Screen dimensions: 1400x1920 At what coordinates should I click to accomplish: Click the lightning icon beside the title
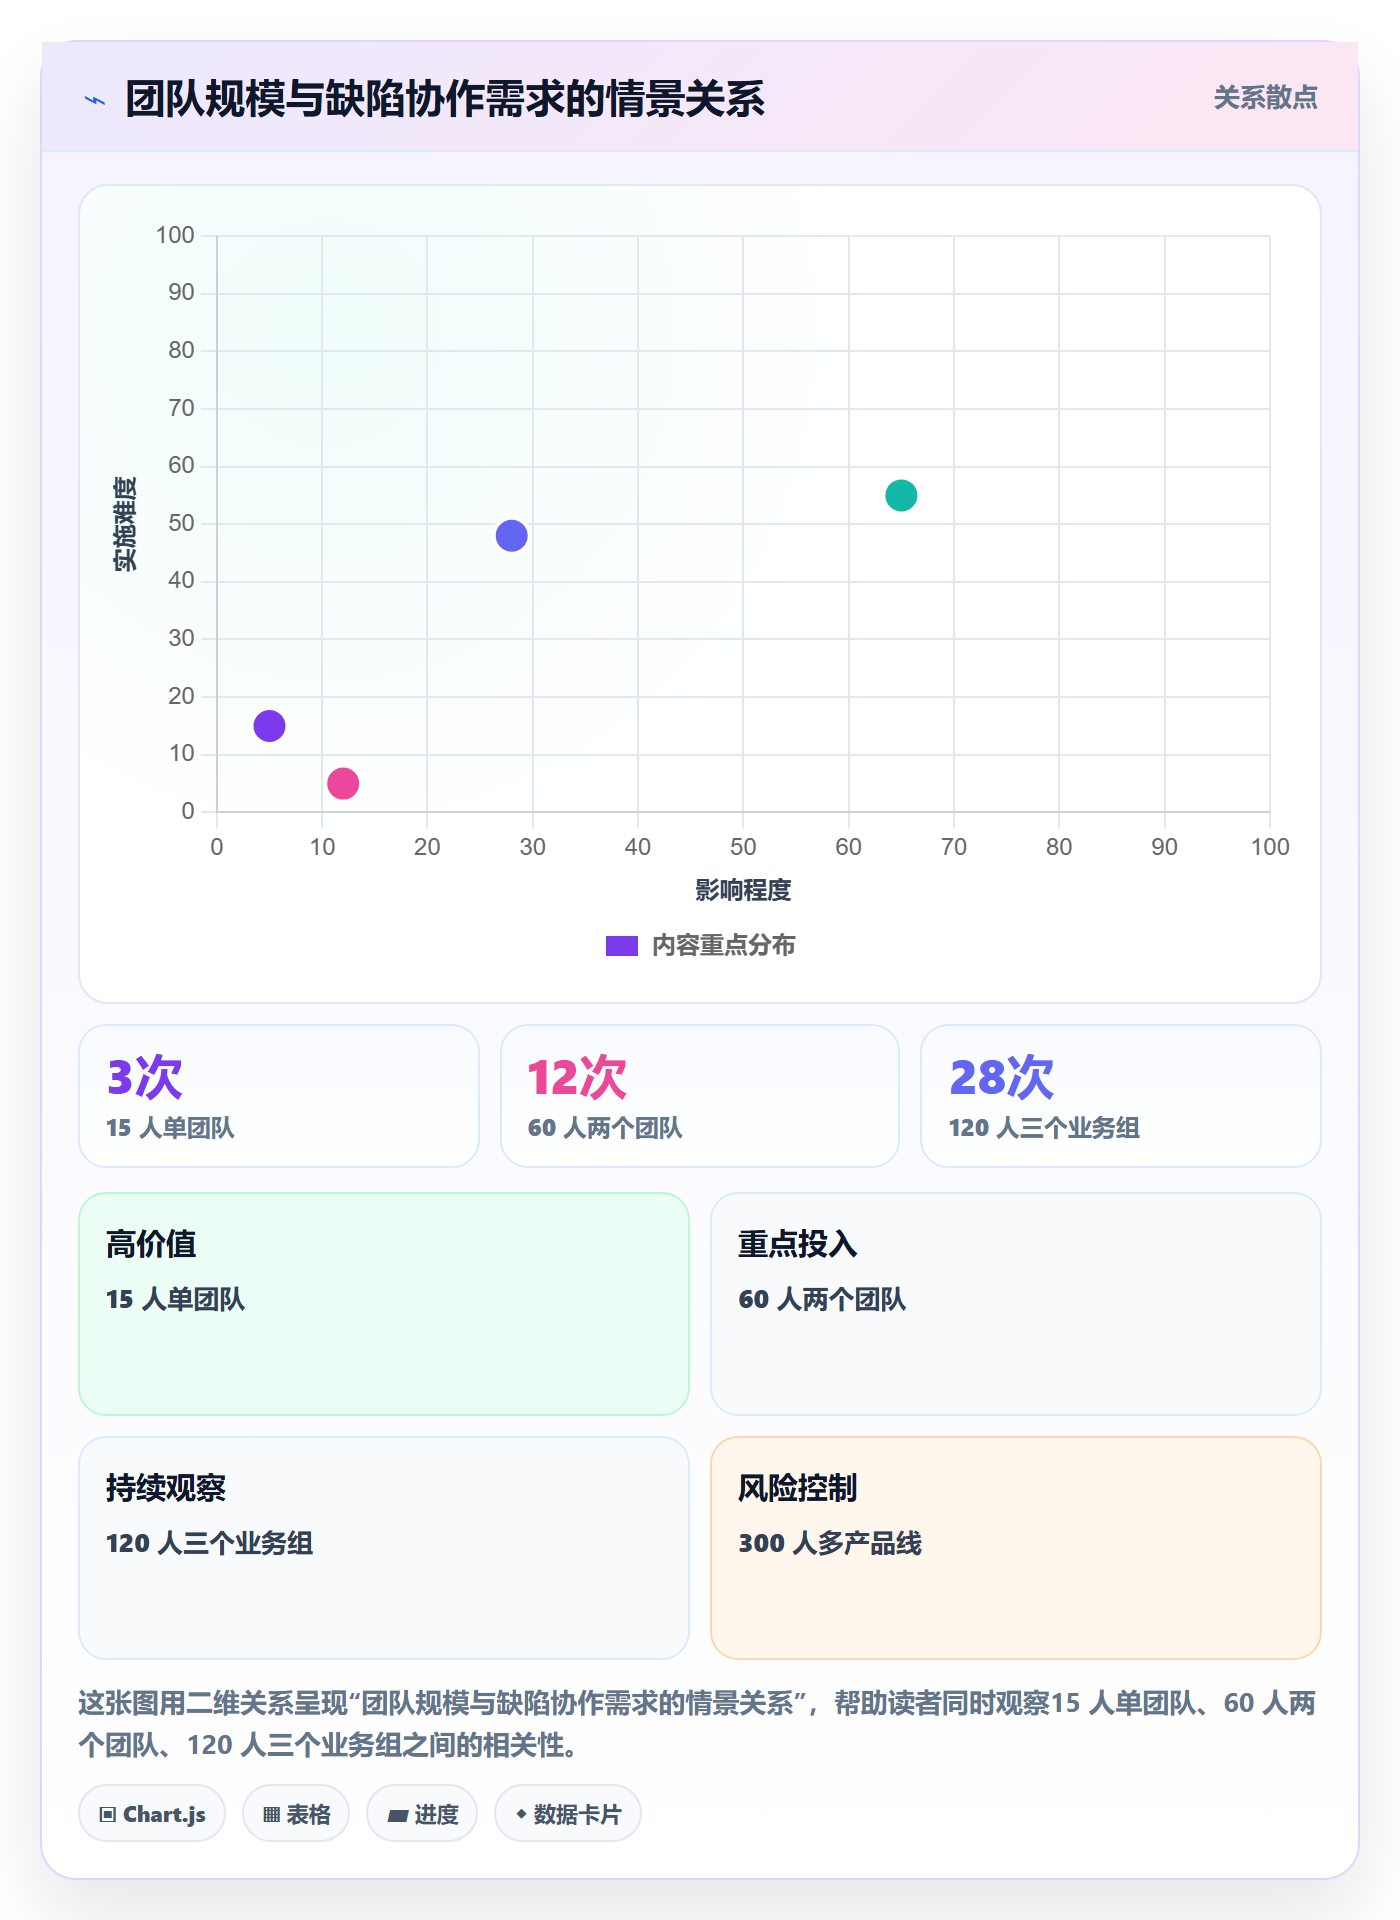(x=95, y=100)
